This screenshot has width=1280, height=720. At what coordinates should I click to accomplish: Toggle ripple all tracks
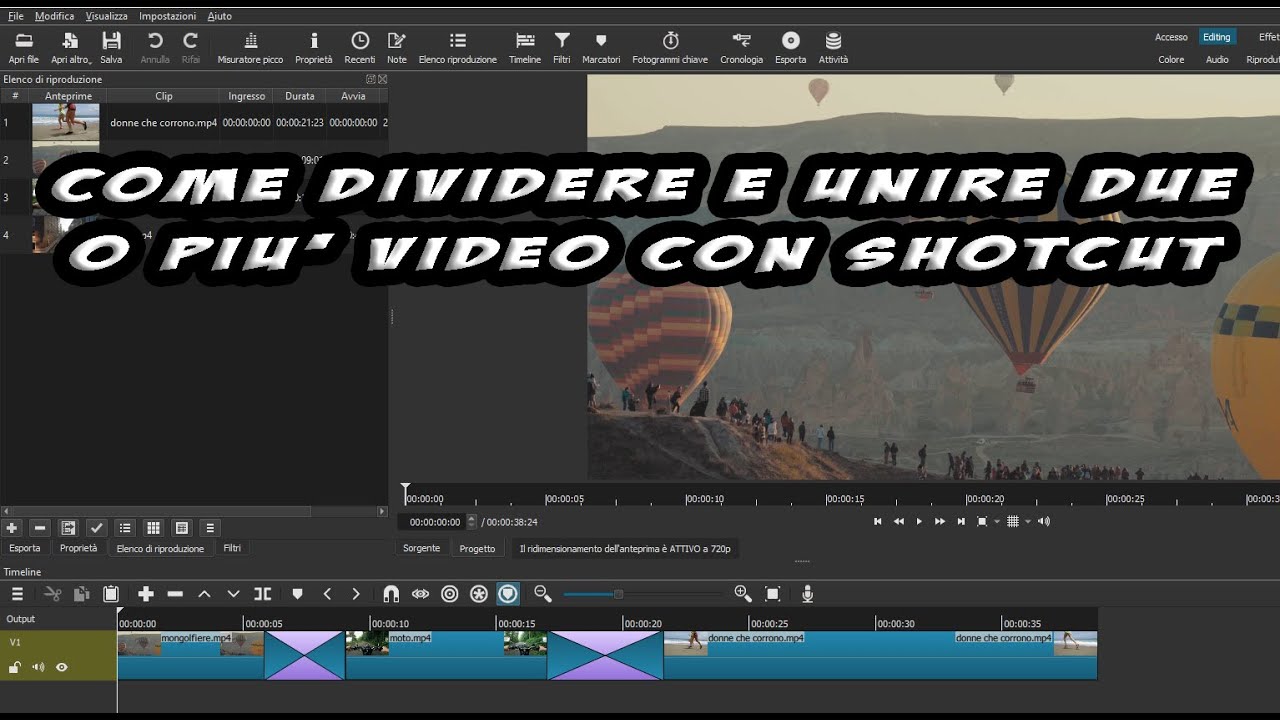pos(479,594)
